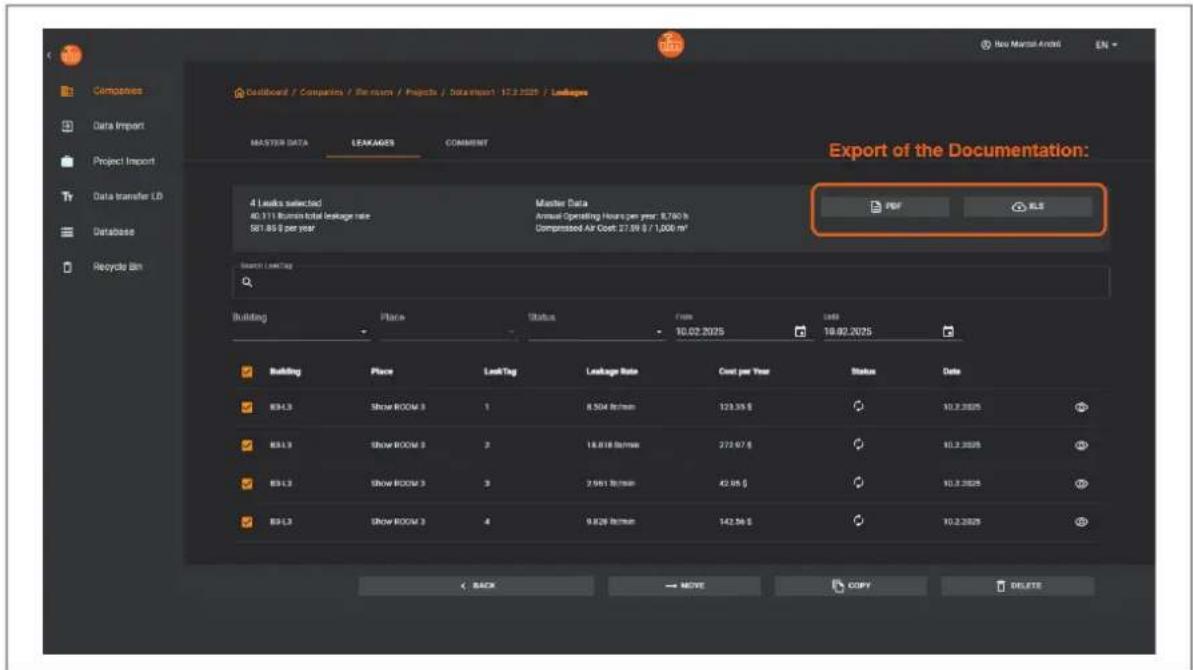
Task: Click the Delete button
Action: coord(1018,586)
